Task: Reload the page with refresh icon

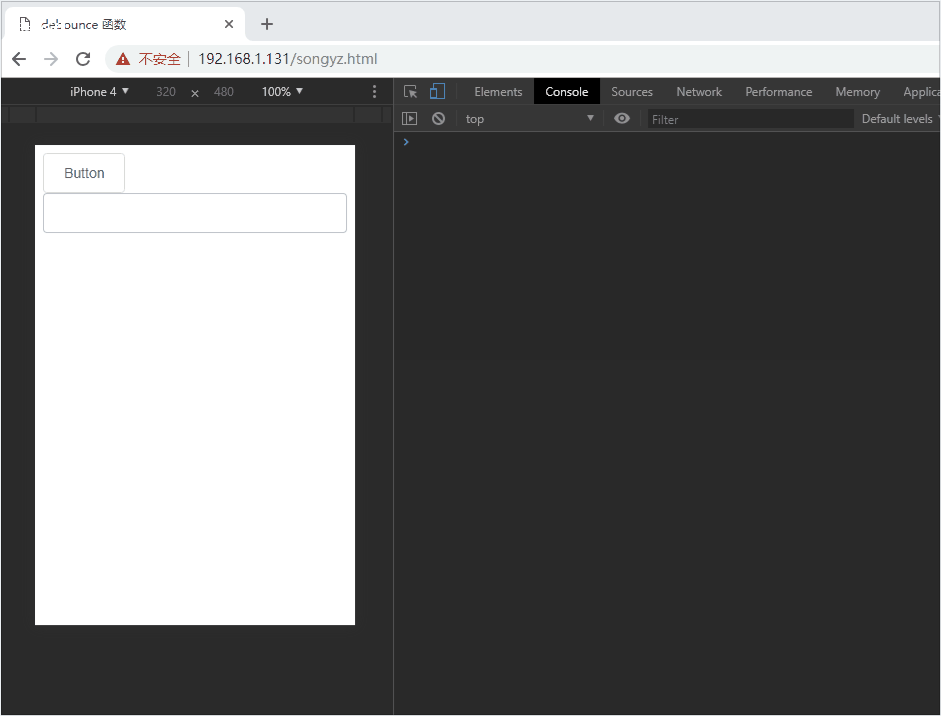Action: point(83,59)
